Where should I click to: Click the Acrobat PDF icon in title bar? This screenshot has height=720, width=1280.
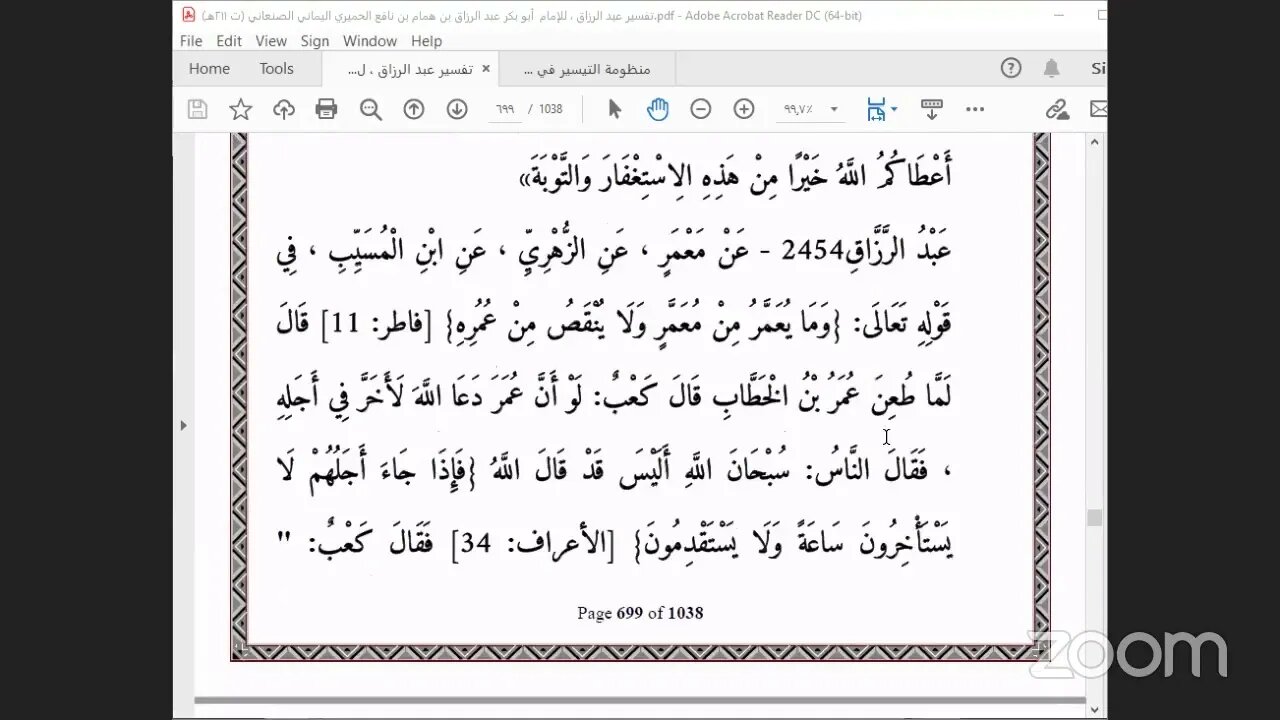188,15
